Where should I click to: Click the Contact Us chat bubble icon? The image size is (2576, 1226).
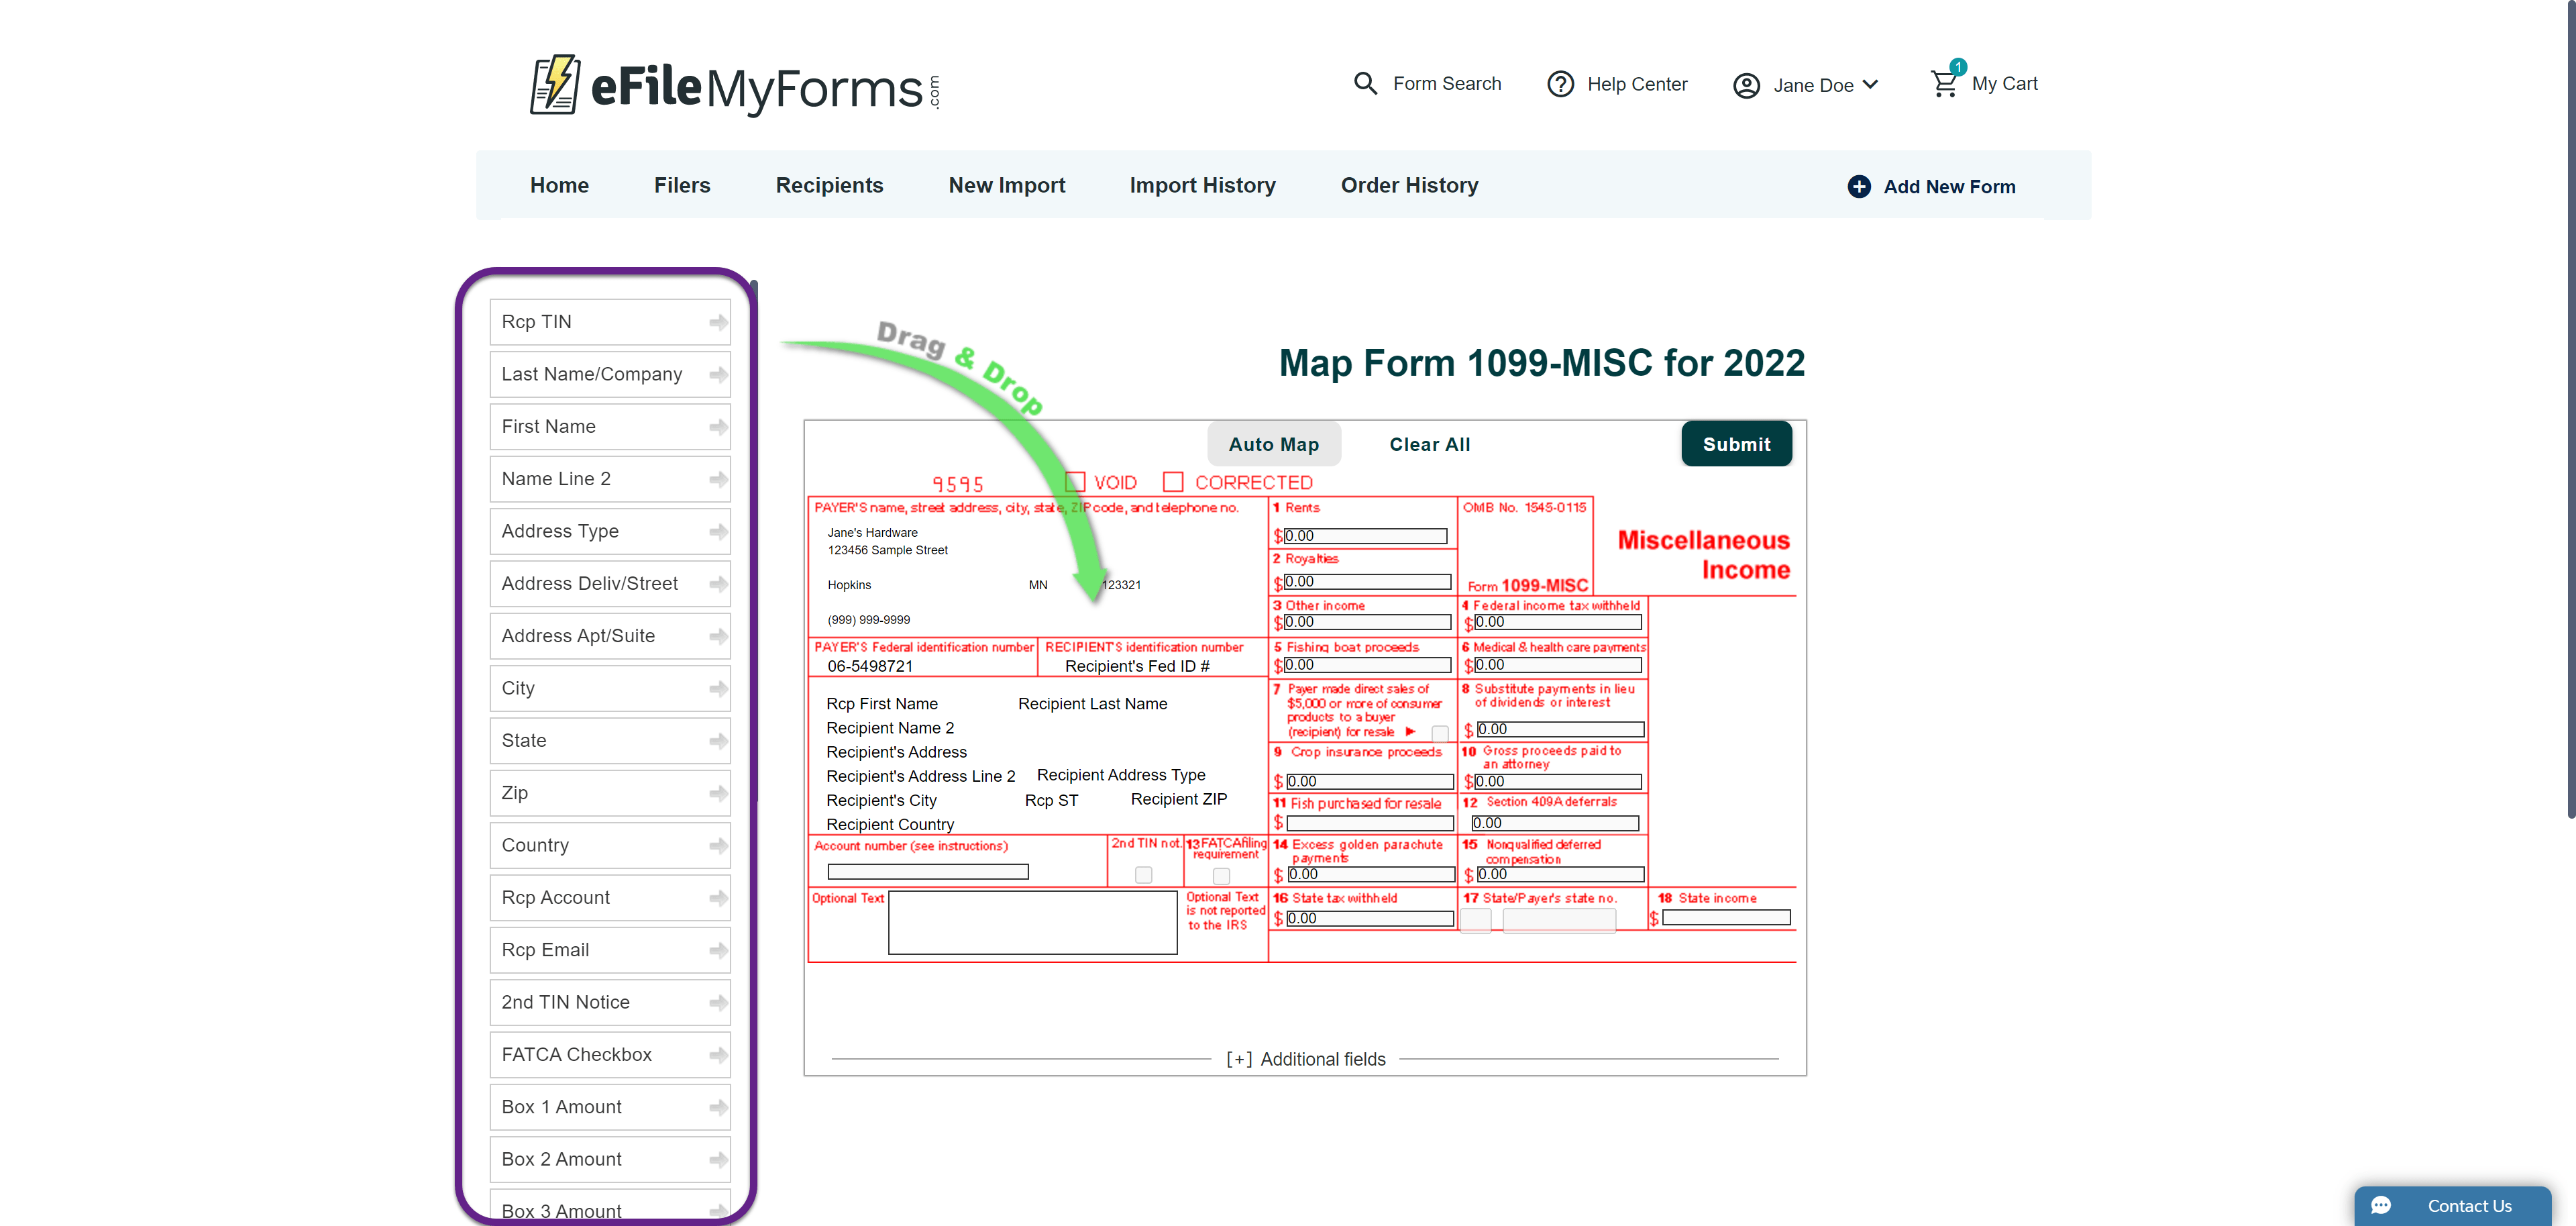point(2381,1205)
